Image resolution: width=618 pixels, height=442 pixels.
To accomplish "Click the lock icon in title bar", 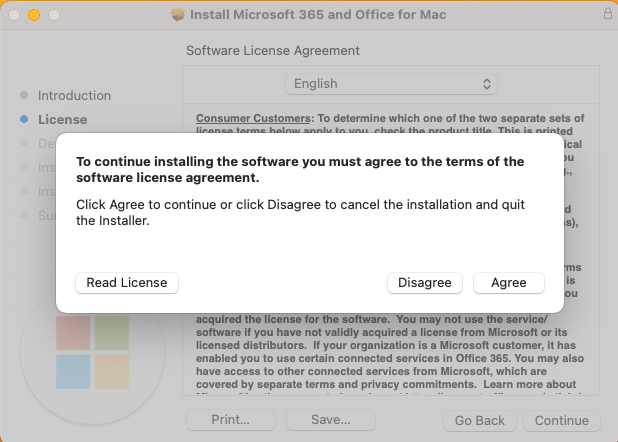I will [608, 14].
